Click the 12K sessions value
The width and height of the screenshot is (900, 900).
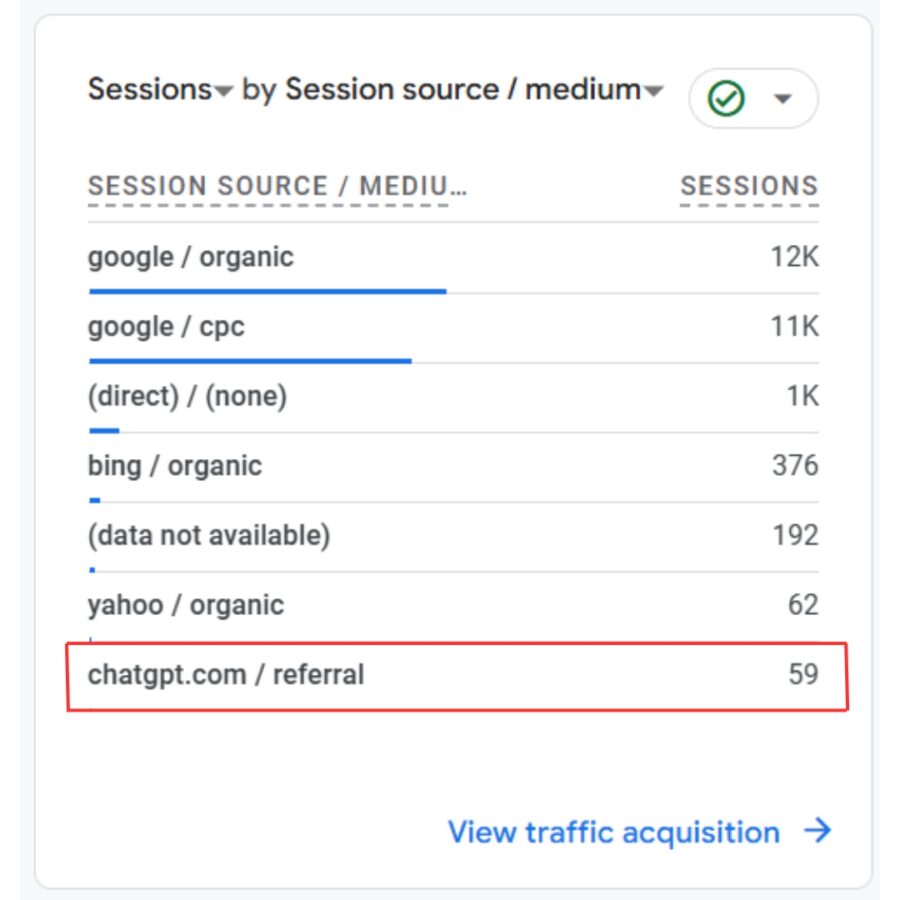(795, 257)
